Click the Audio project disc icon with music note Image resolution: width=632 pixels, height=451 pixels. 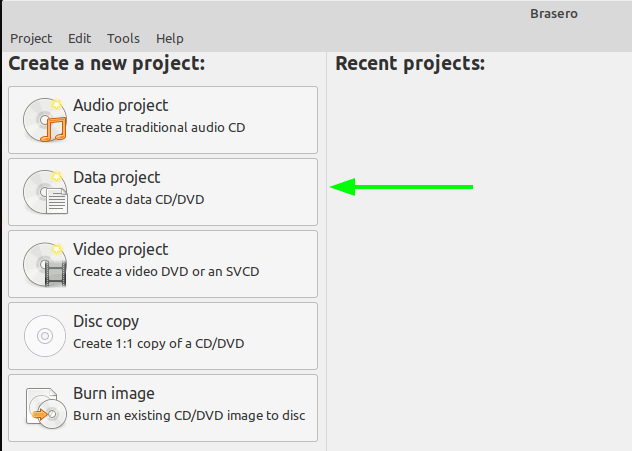click(x=44, y=120)
